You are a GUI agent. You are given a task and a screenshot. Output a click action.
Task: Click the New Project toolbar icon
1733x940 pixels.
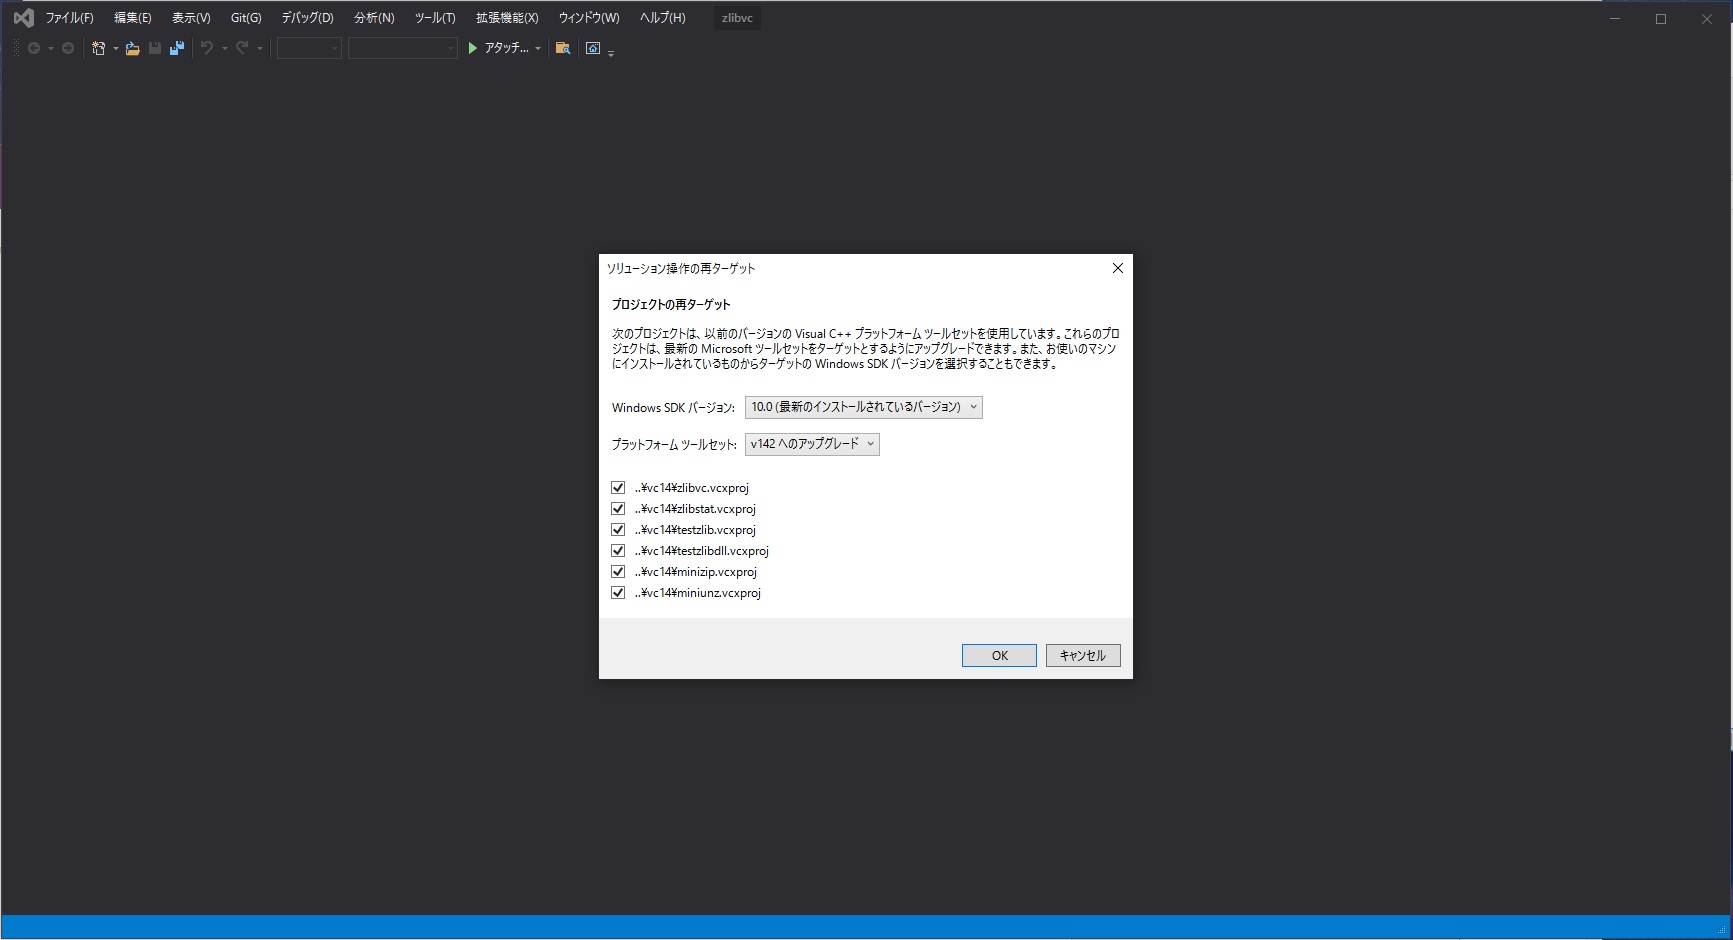click(x=98, y=47)
